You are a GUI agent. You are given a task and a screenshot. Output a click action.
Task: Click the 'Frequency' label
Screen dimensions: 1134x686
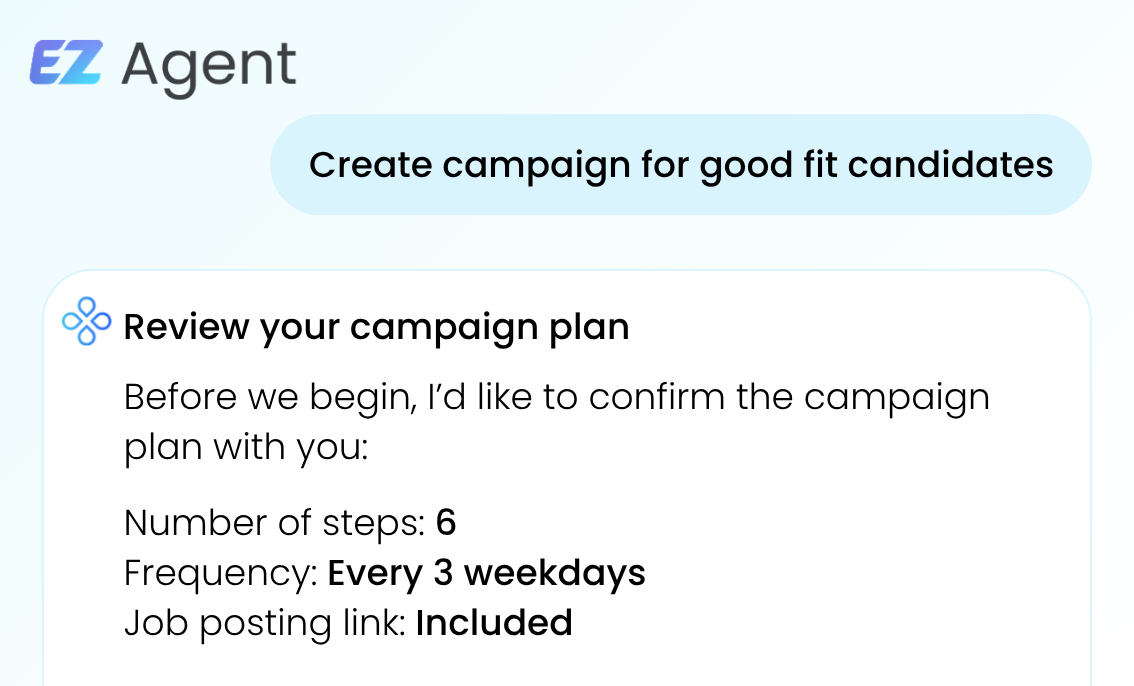pos(221,574)
